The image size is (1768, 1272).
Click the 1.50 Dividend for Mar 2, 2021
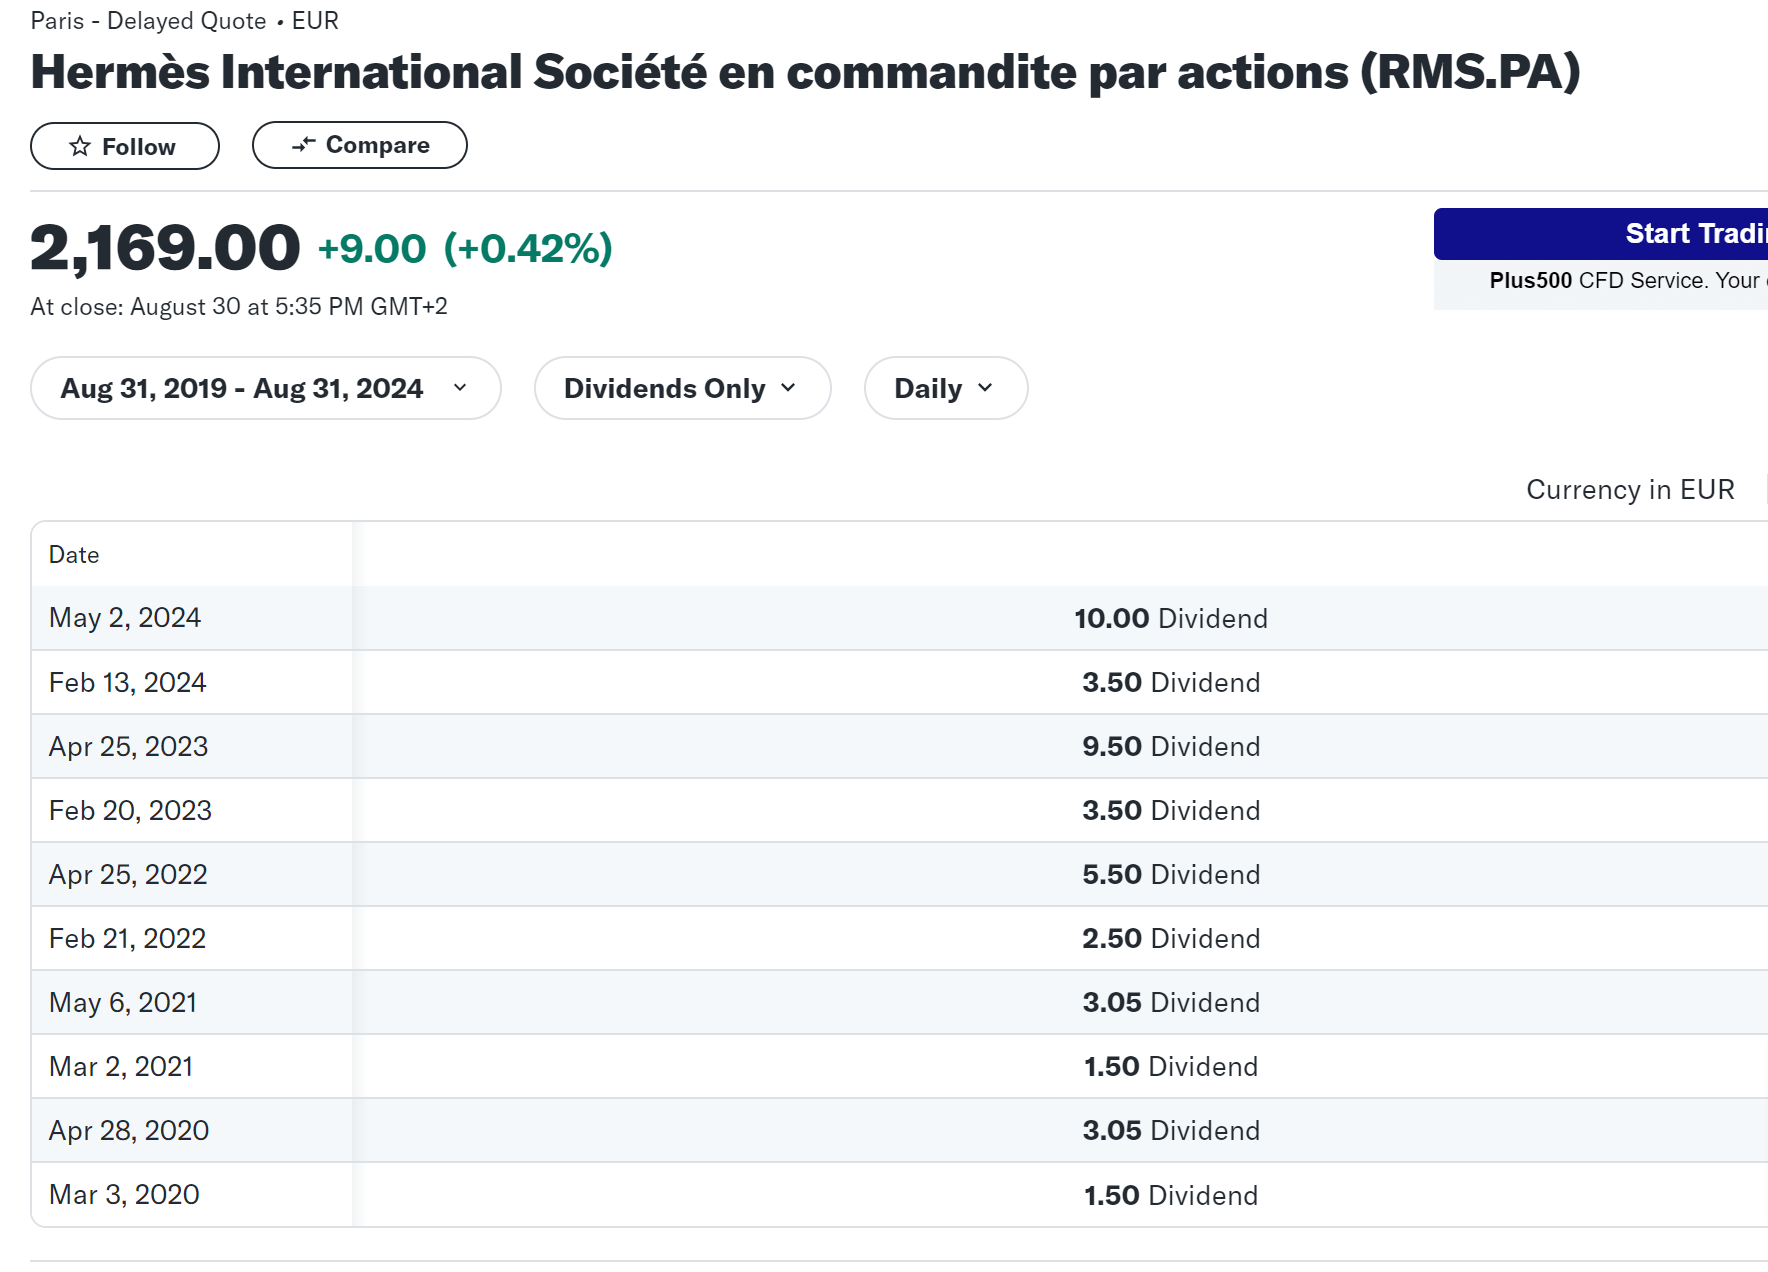(1171, 1066)
